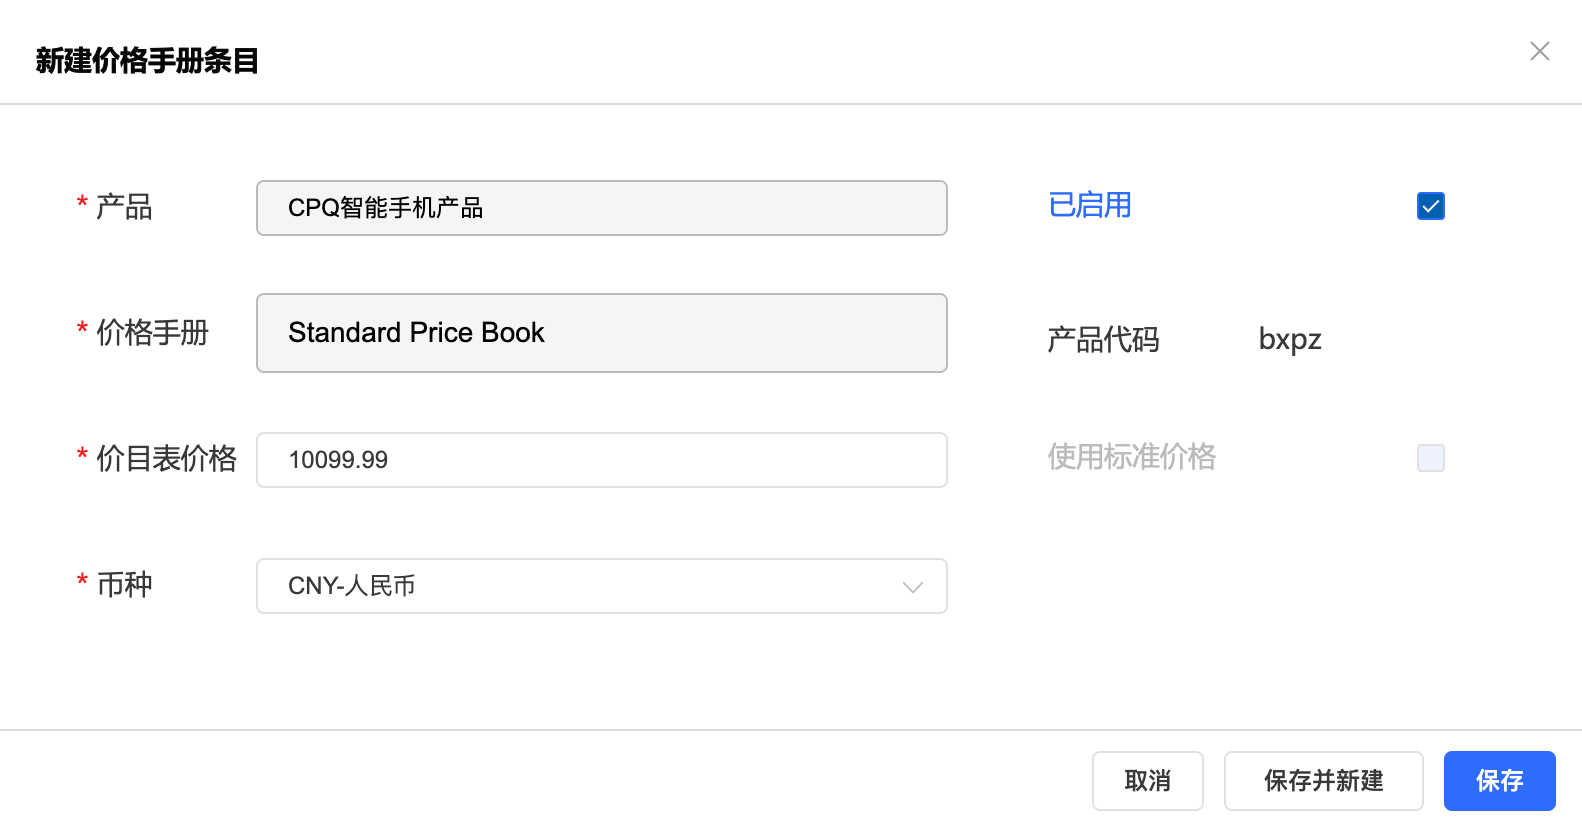Click 保存并新建 to save and create another
Viewport: 1582px width, 838px height.
click(1323, 781)
